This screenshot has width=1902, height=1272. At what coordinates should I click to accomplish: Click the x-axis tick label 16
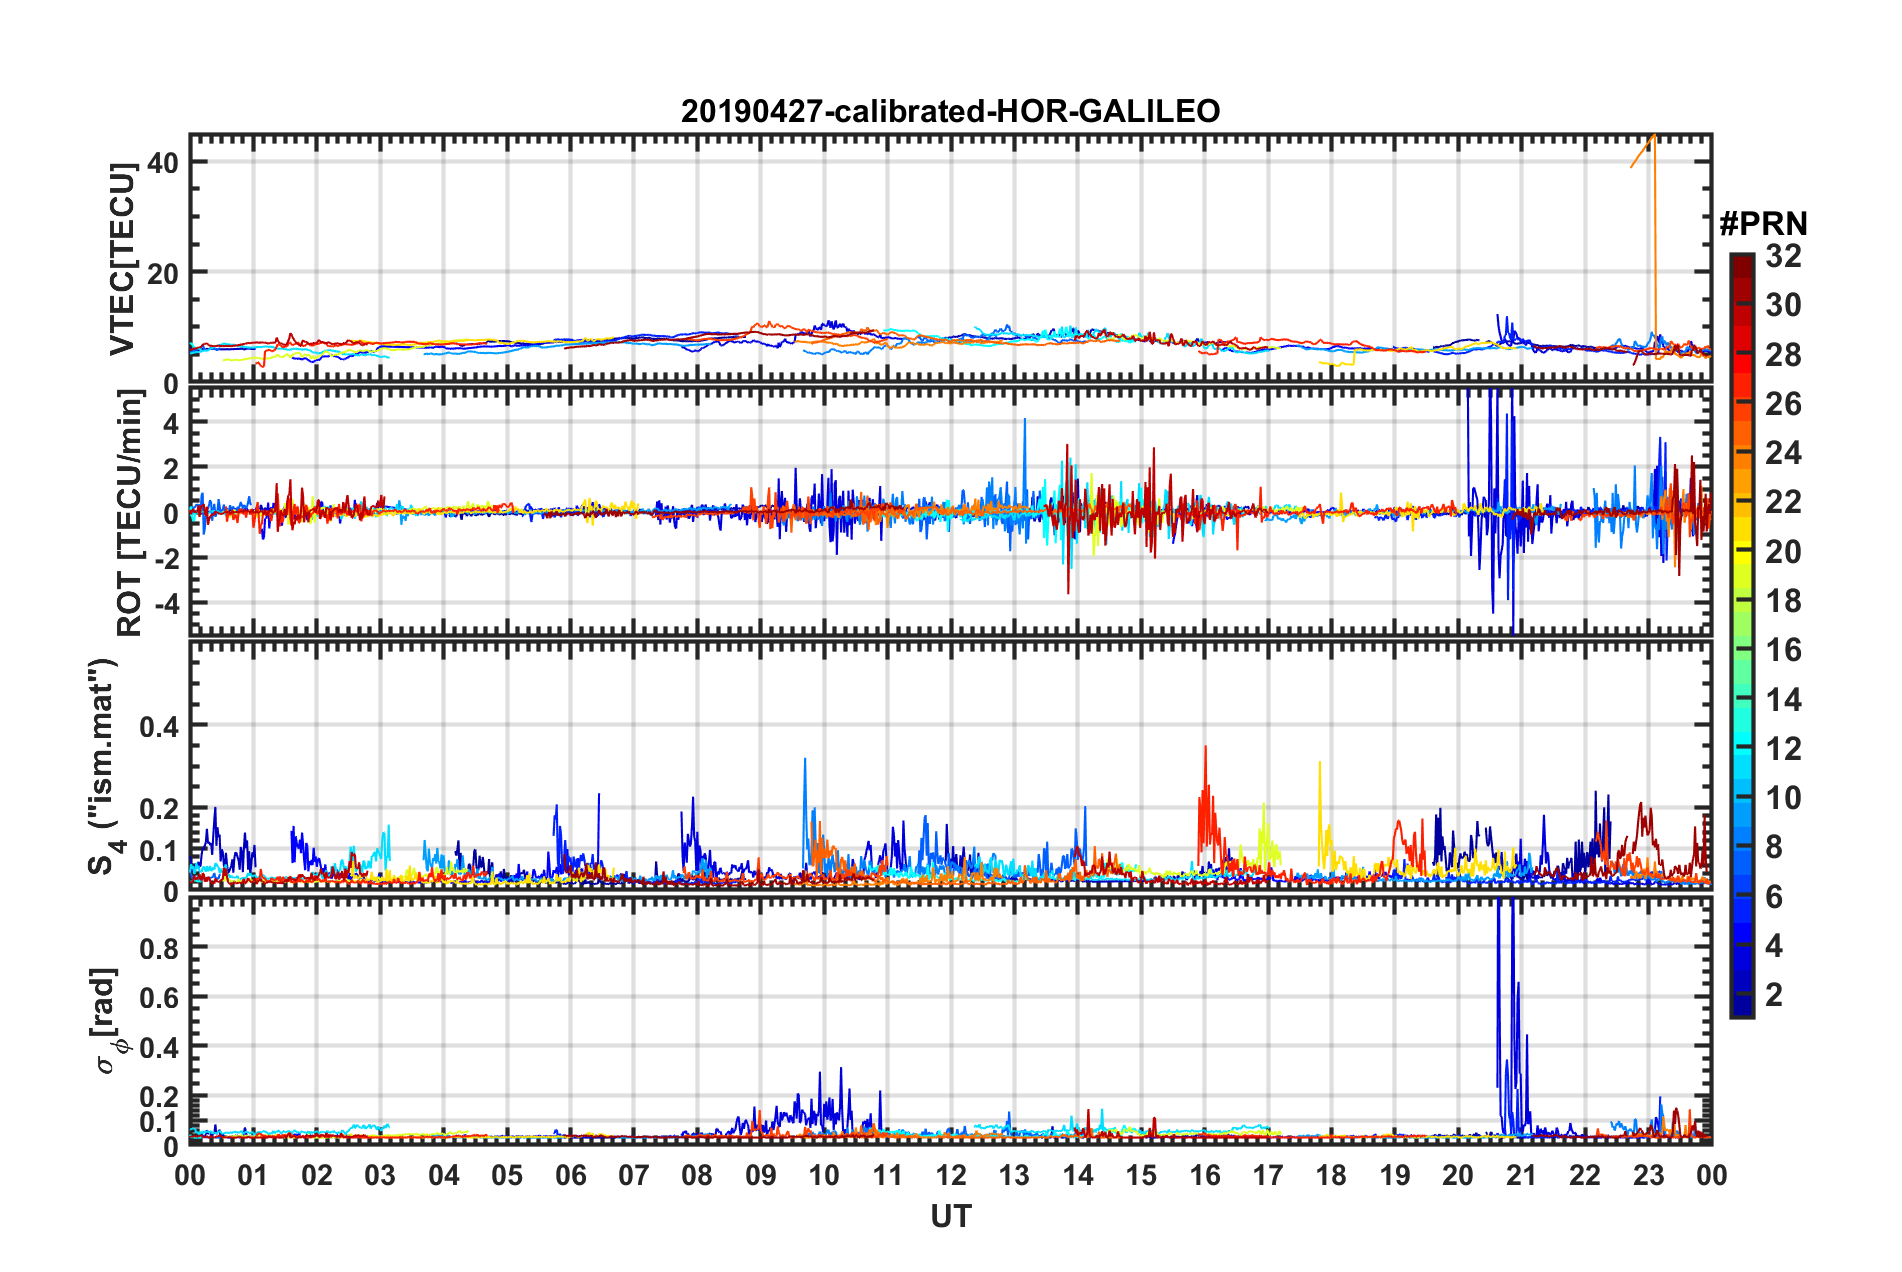1204,1175
